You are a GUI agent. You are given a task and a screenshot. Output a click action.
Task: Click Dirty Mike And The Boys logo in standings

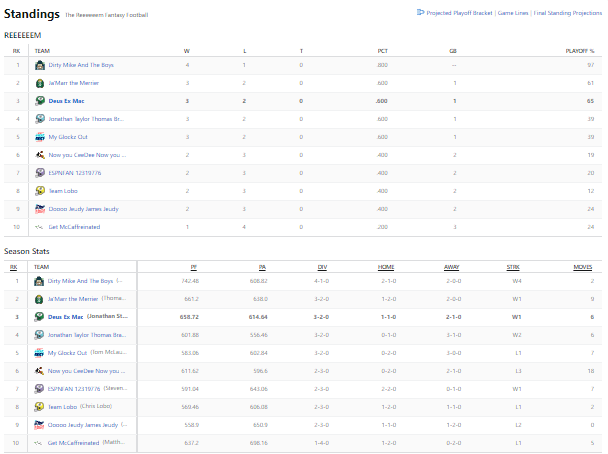coord(40,65)
